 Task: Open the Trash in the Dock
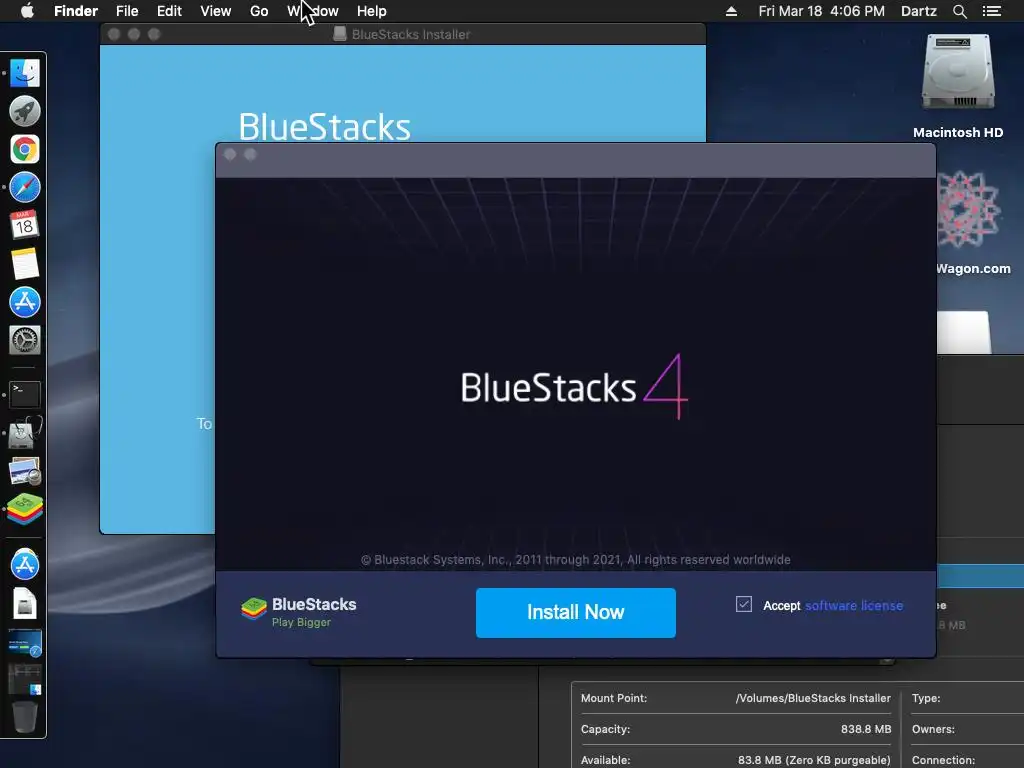[x=25, y=716]
